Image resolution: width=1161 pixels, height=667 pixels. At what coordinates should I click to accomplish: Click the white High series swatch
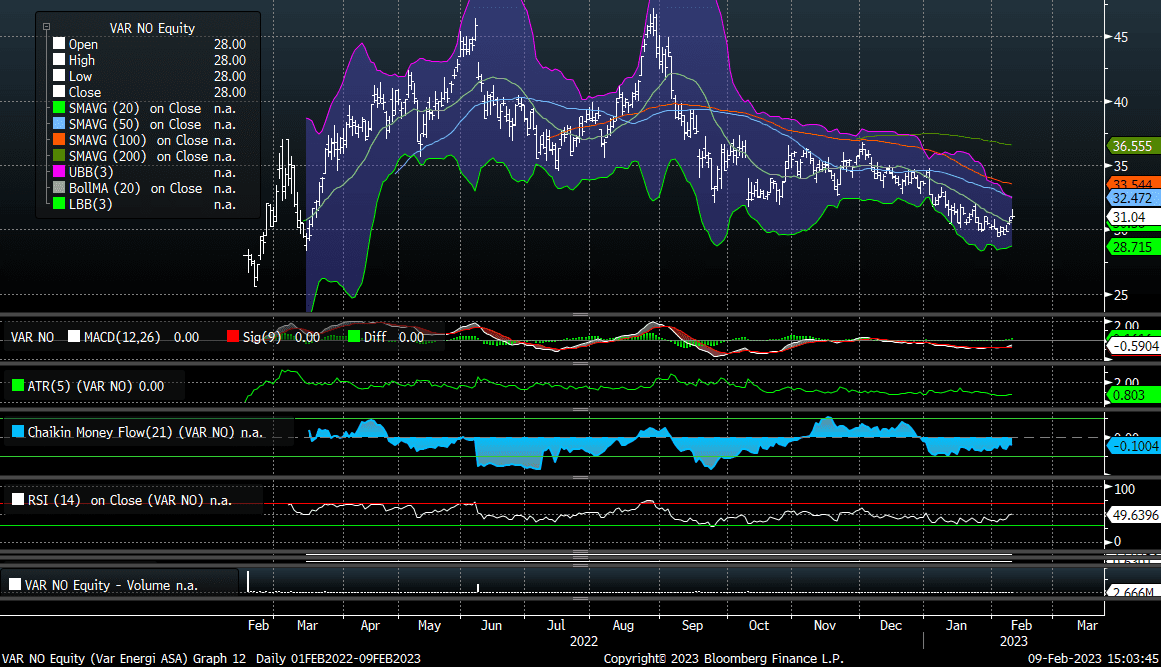59,60
